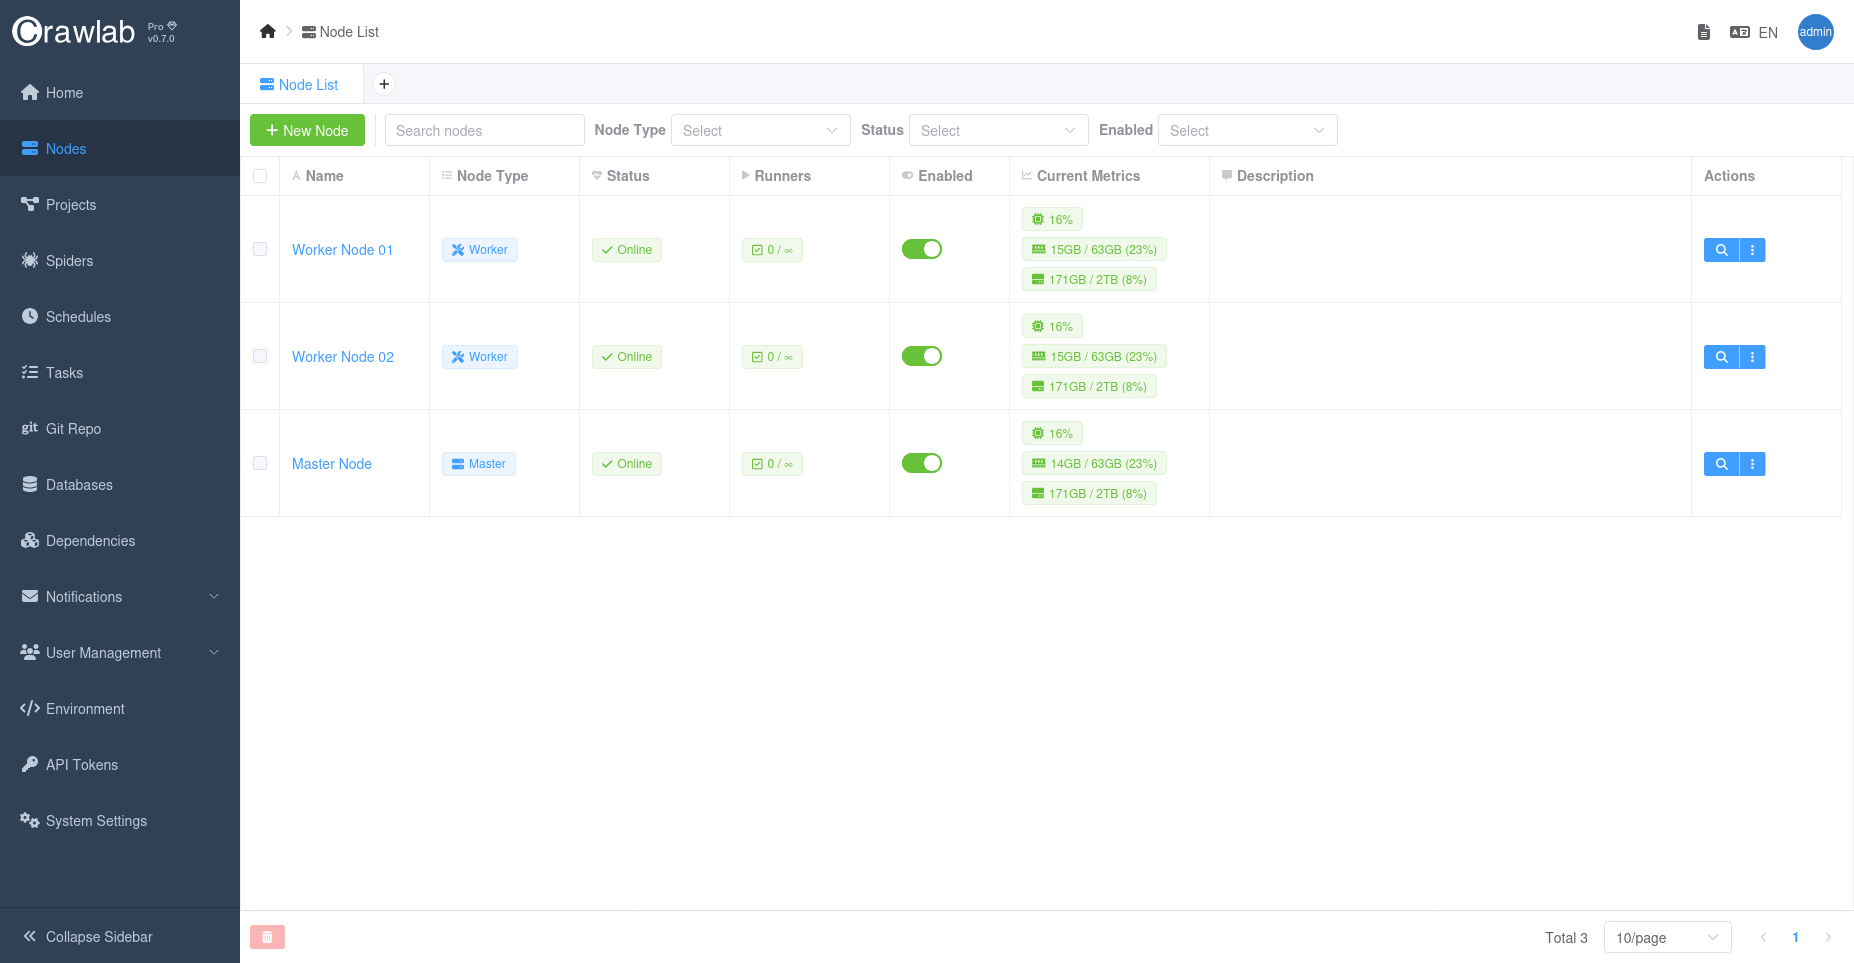The image size is (1854, 963).
Task: Open the API Tokens page
Action: pos(81,764)
